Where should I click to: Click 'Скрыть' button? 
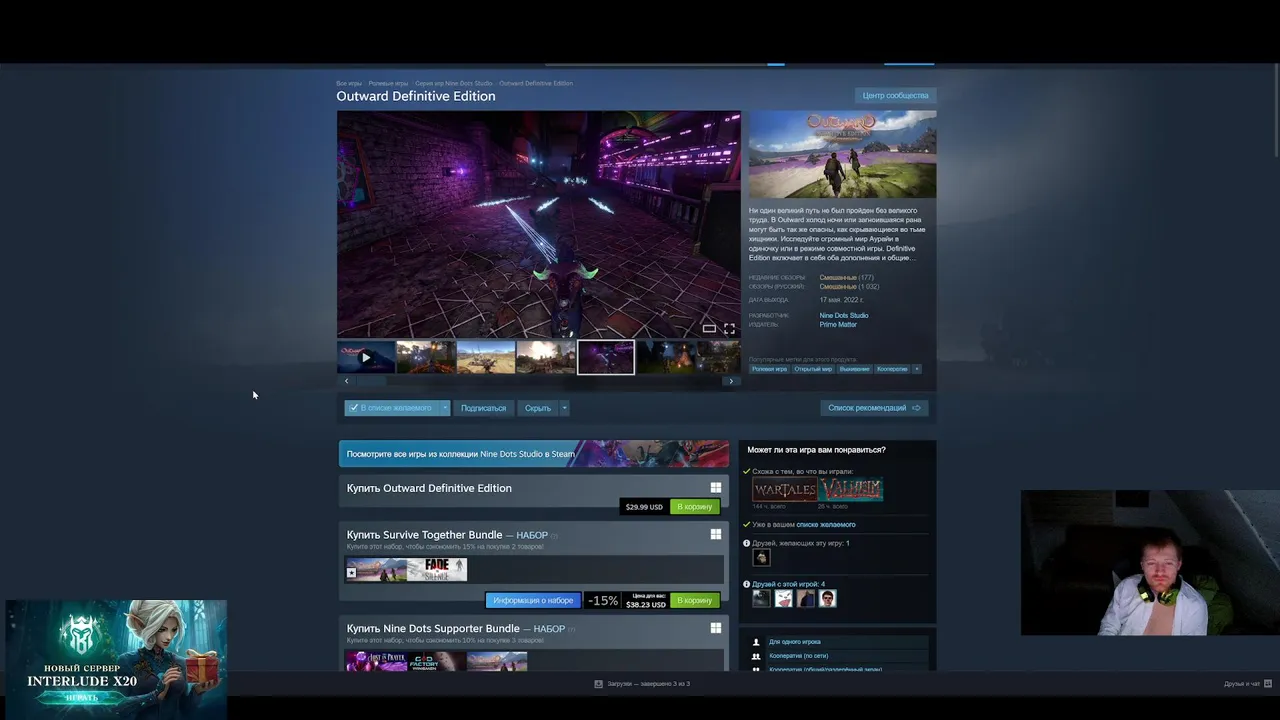(x=538, y=408)
